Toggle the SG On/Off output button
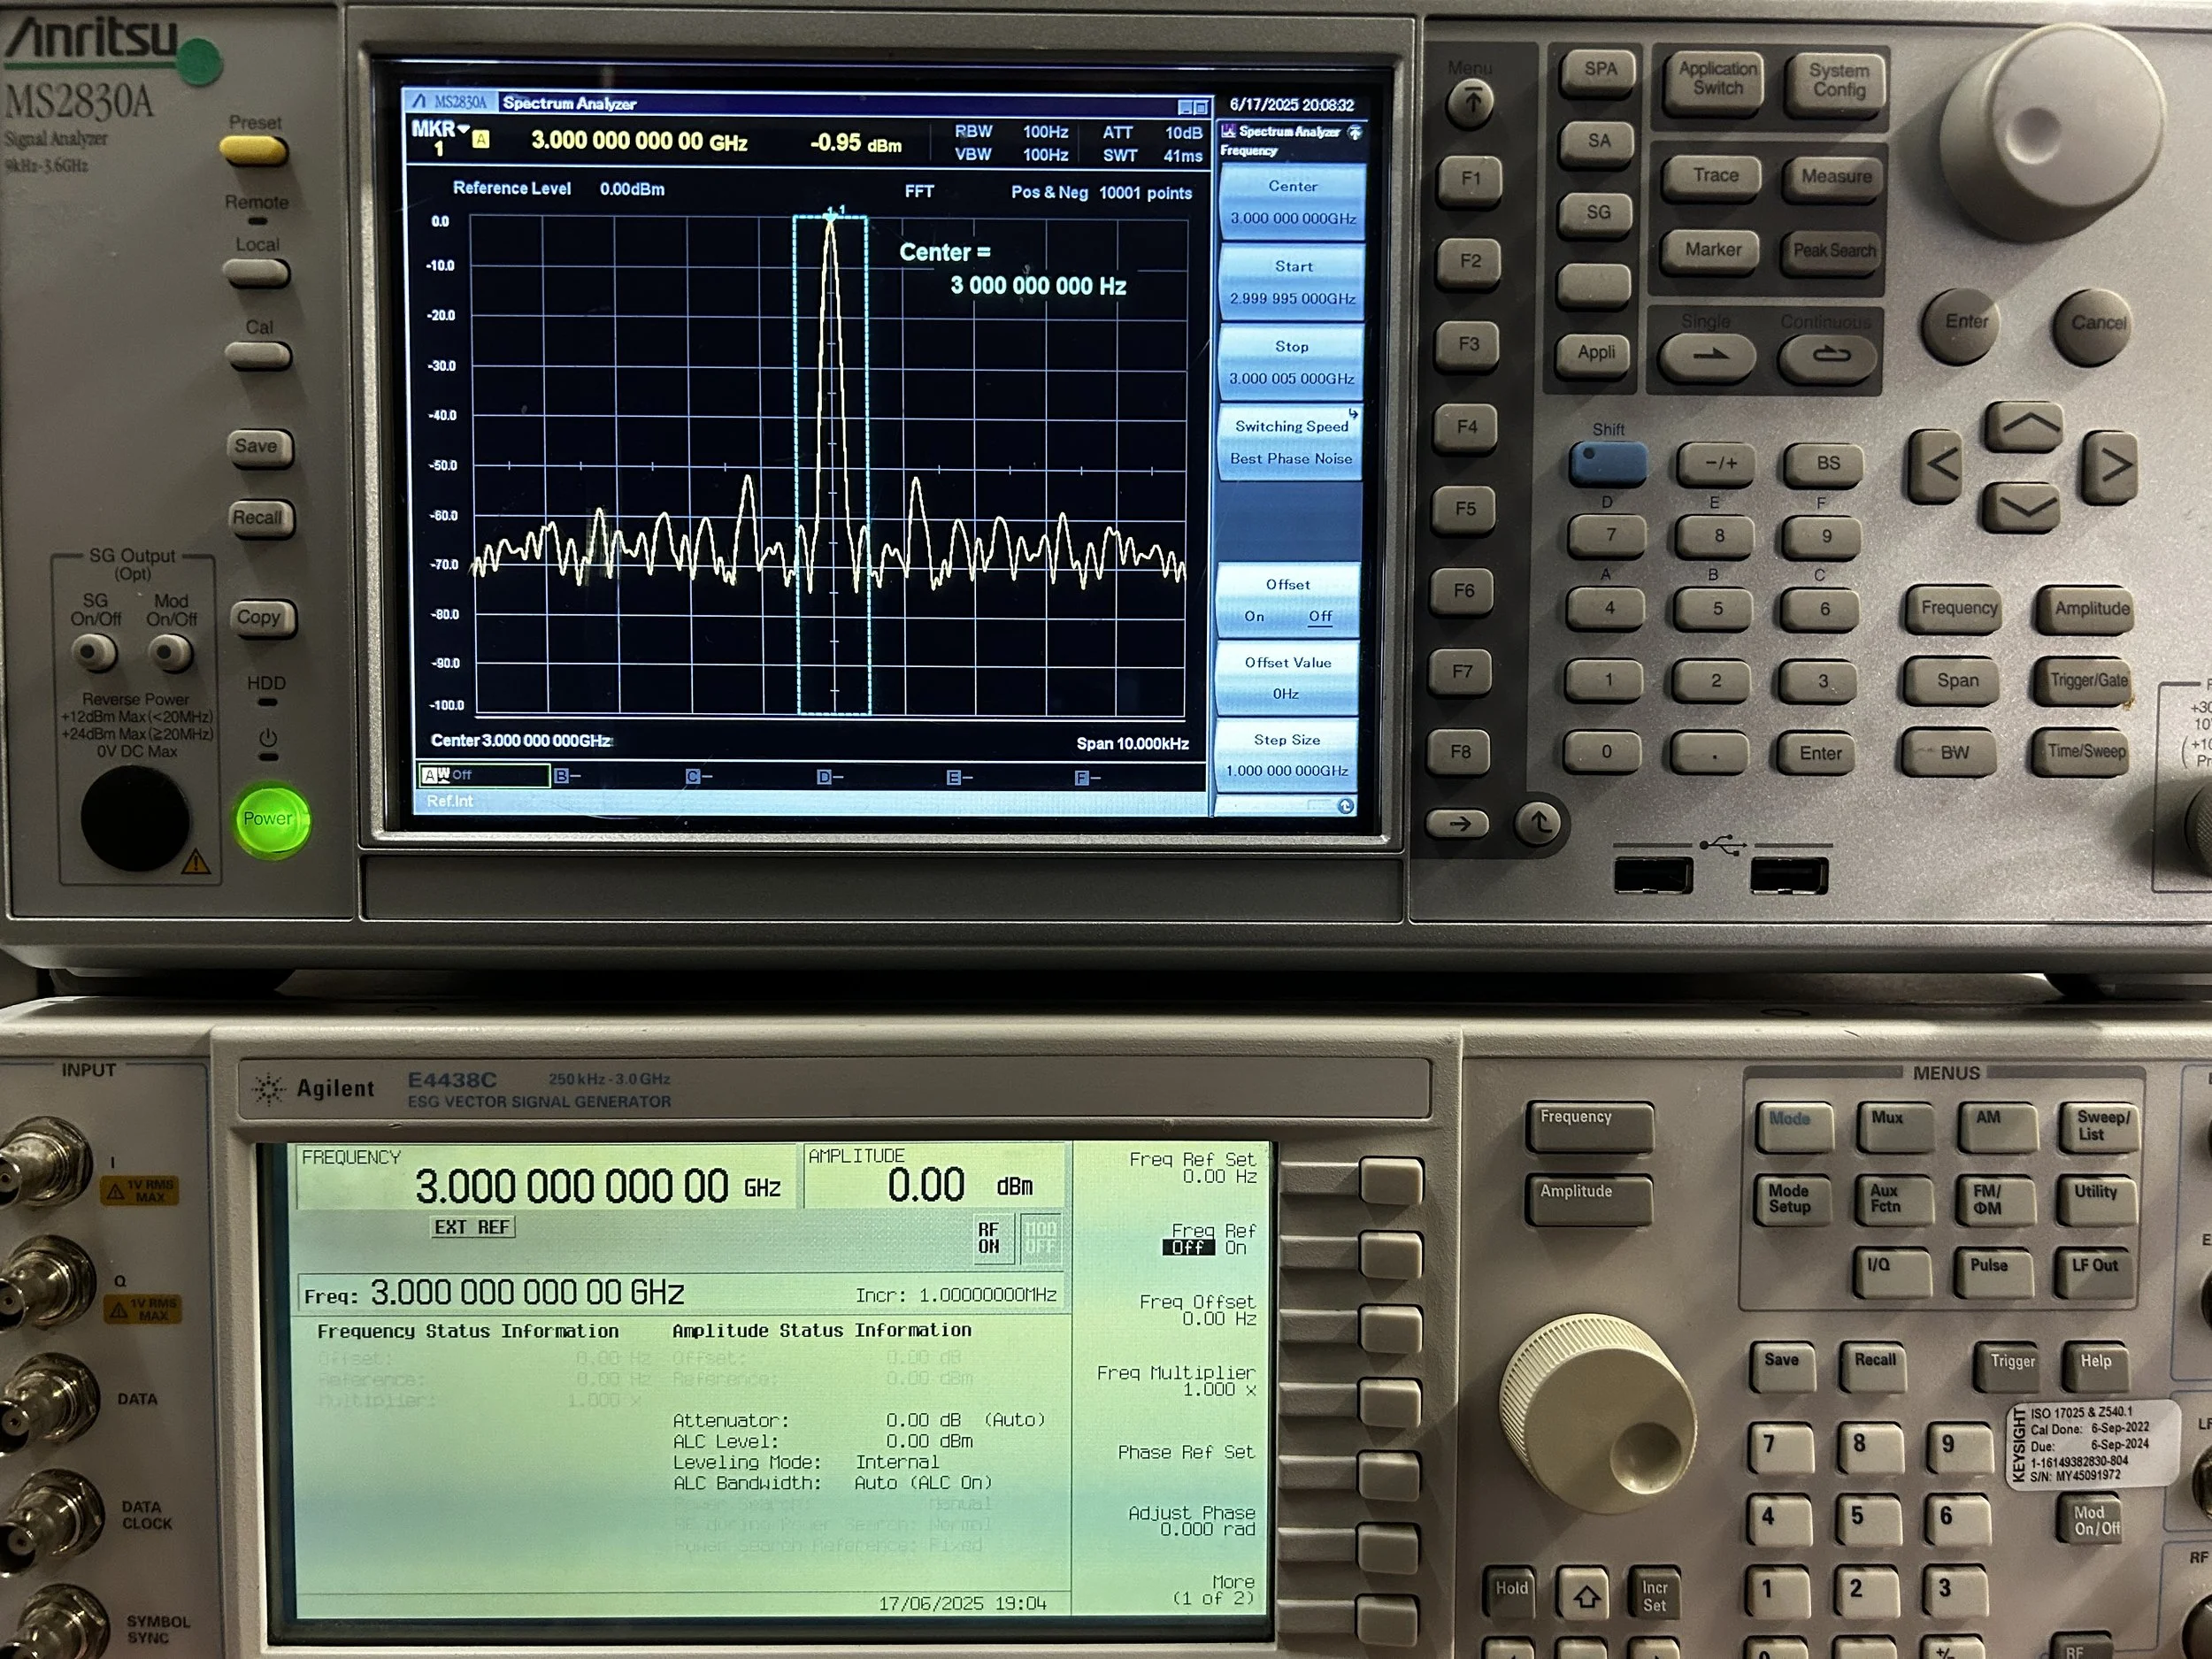2212x1659 pixels. 94,653
